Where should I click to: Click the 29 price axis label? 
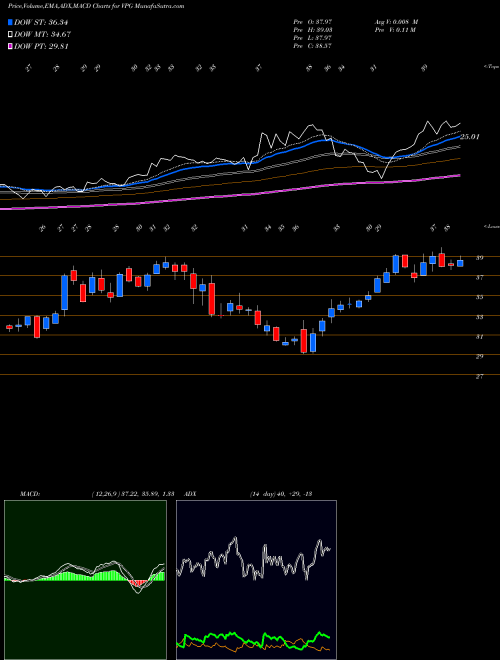tap(479, 357)
